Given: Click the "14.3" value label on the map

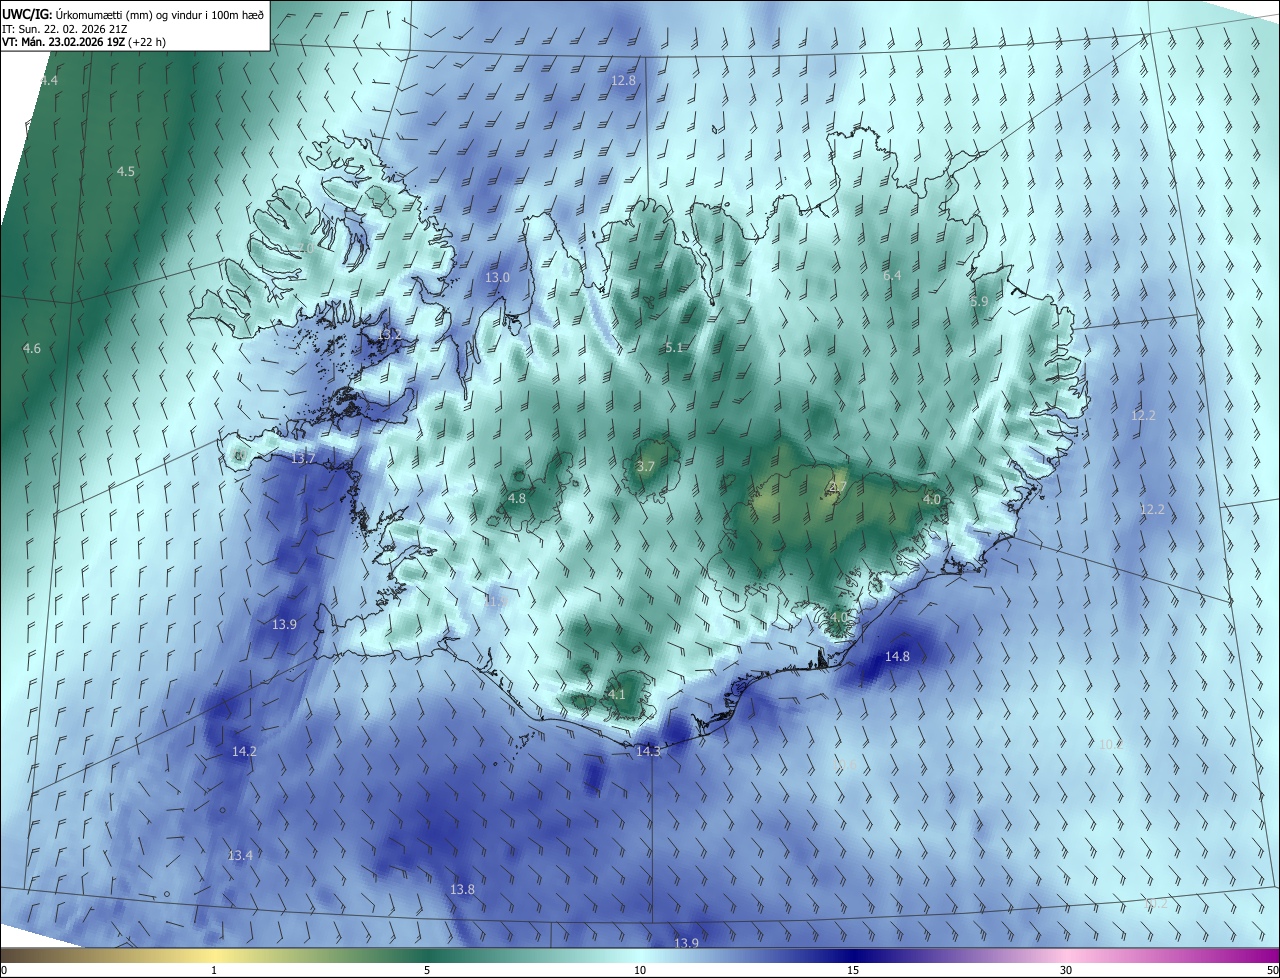Looking at the screenshot, I should (649, 752).
